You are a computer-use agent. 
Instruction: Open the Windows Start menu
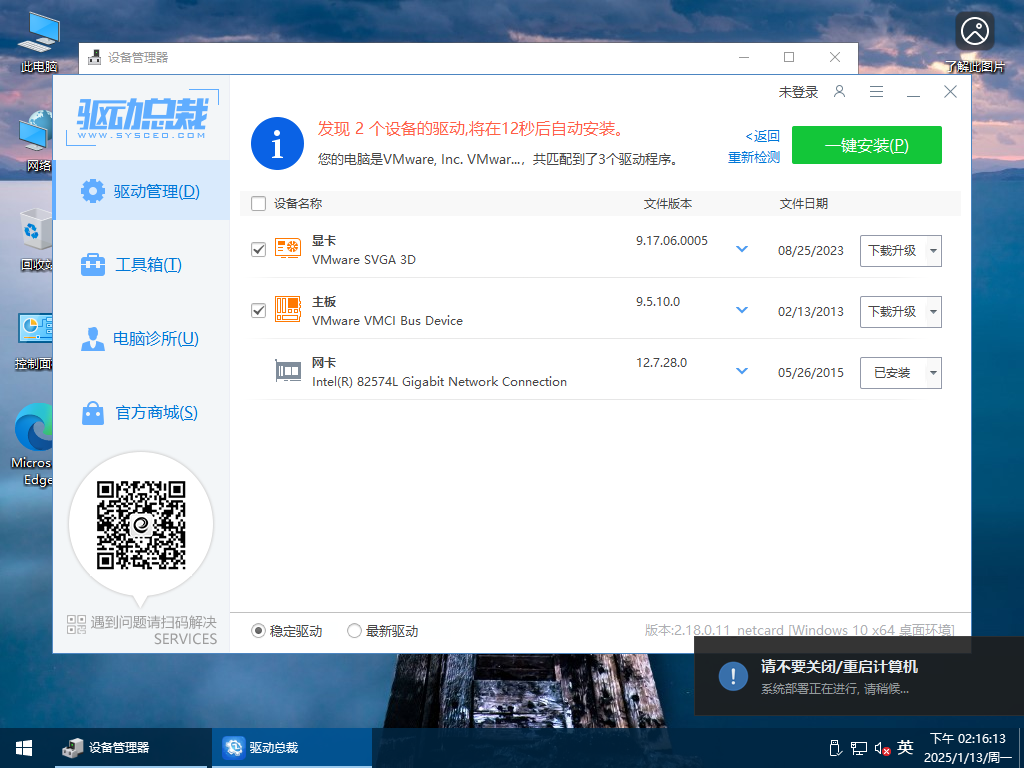[x=24, y=748]
